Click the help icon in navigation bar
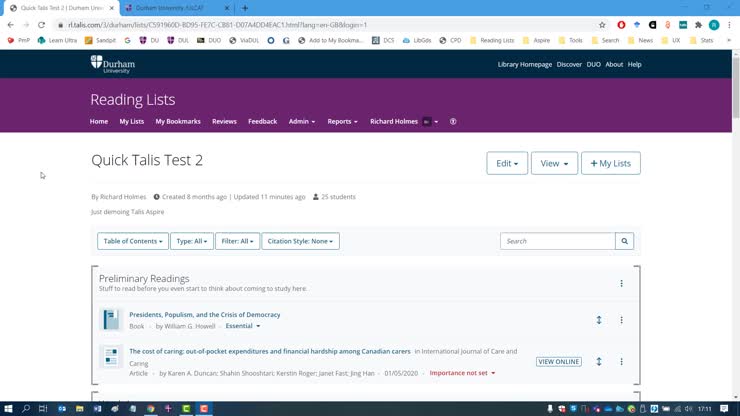 (x=453, y=121)
